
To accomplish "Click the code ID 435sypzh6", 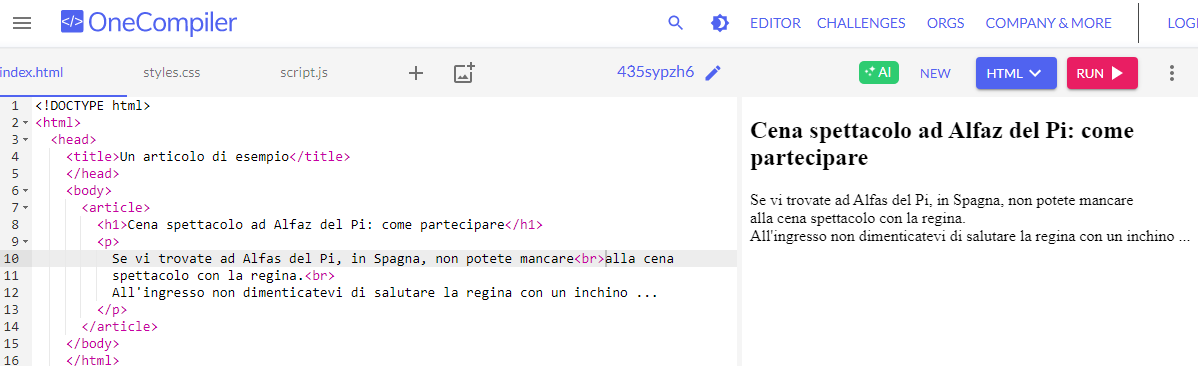I will (656, 73).
